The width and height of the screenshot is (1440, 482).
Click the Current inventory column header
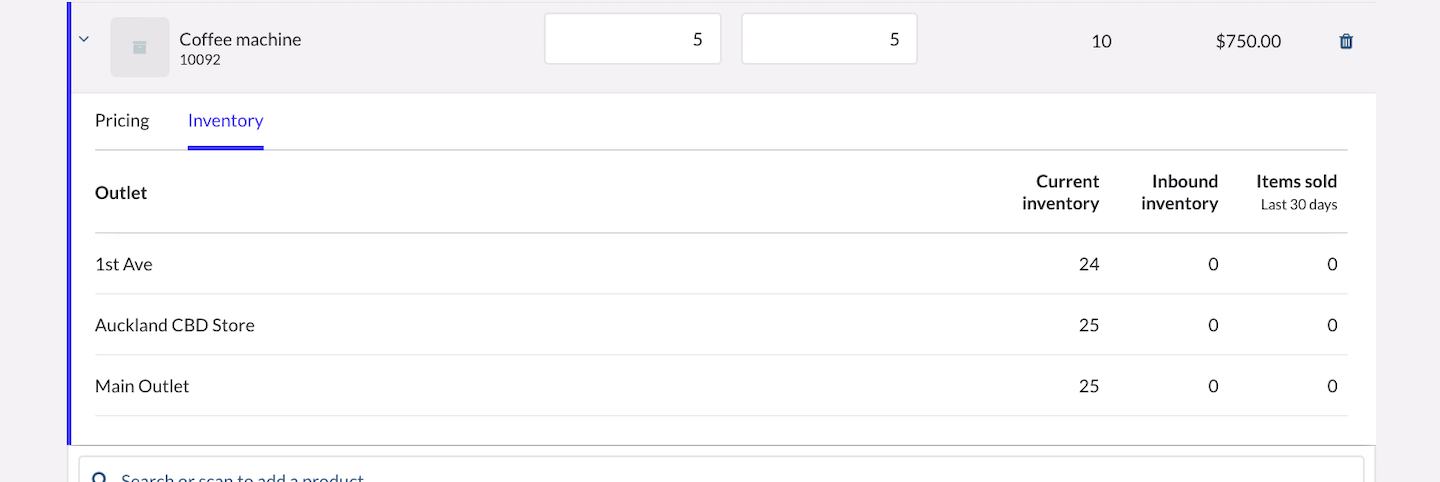coord(1061,193)
